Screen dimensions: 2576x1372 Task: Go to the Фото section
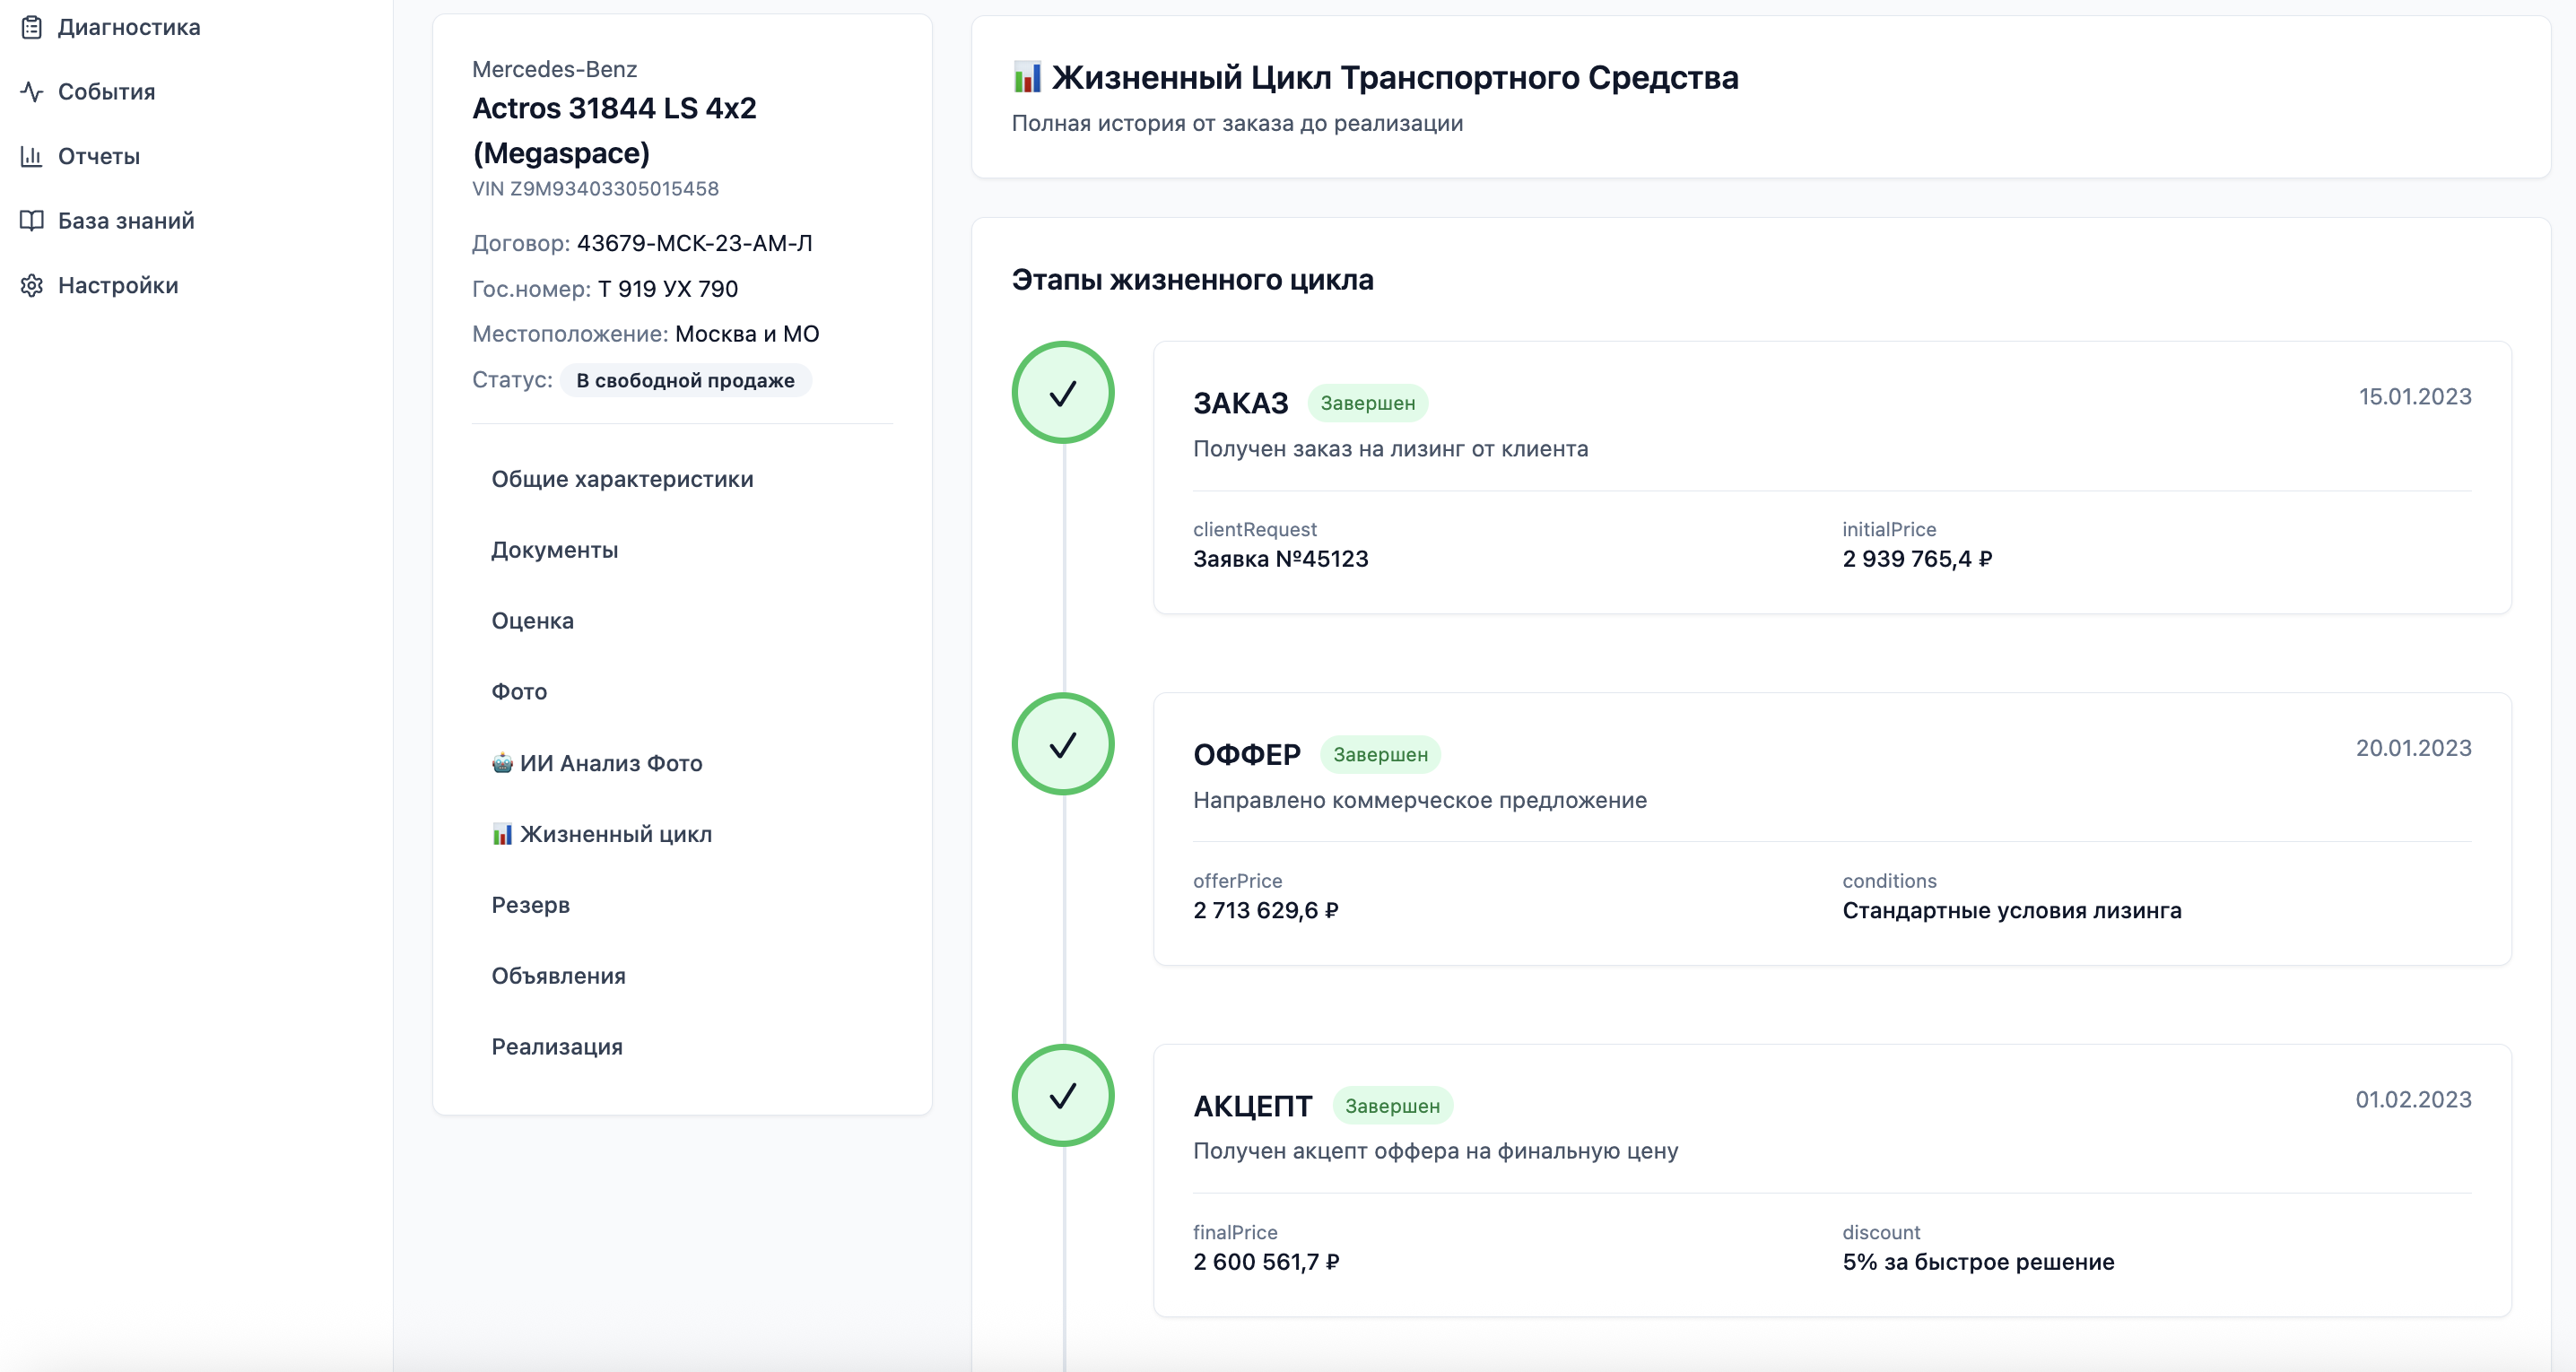tap(519, 692)
